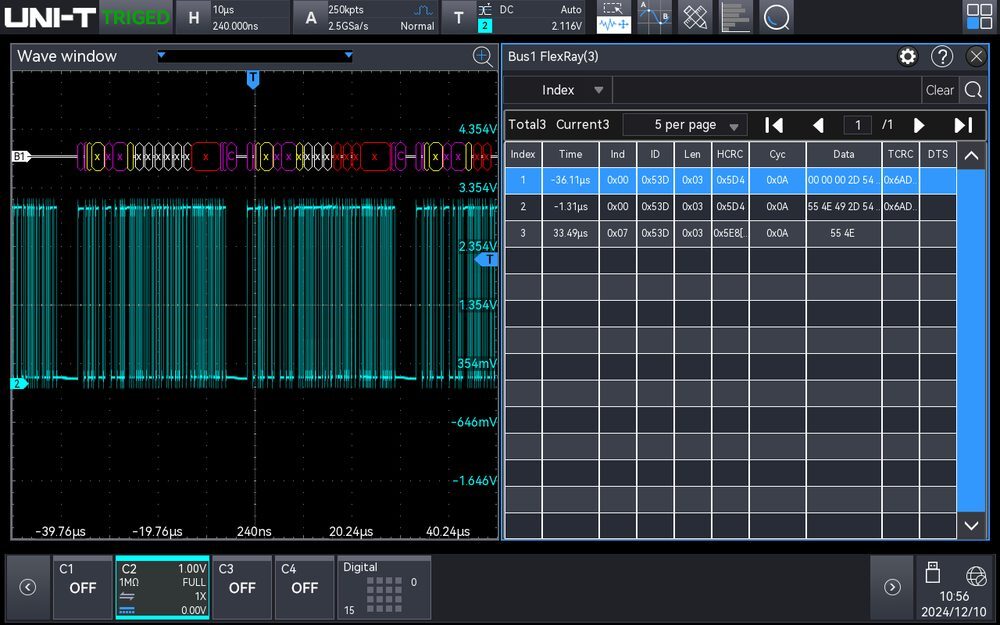Go to next page of decode results
This screenshot has width=1000, height=625.
pos(918,125)
